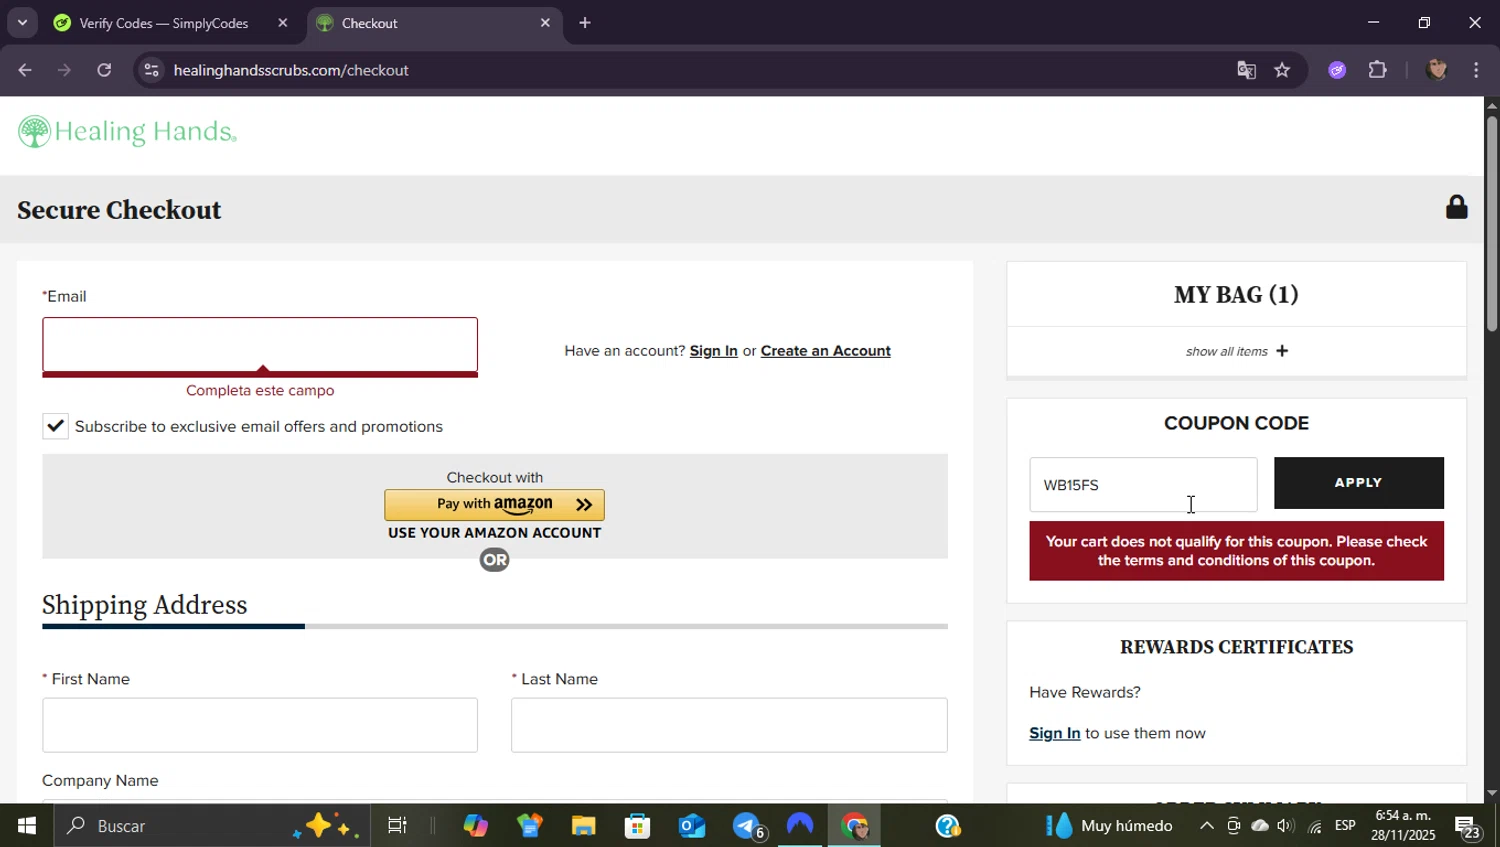The image size is (1500, 847).
Task: Open the volume control in tray
Action: click(1286, 826)
